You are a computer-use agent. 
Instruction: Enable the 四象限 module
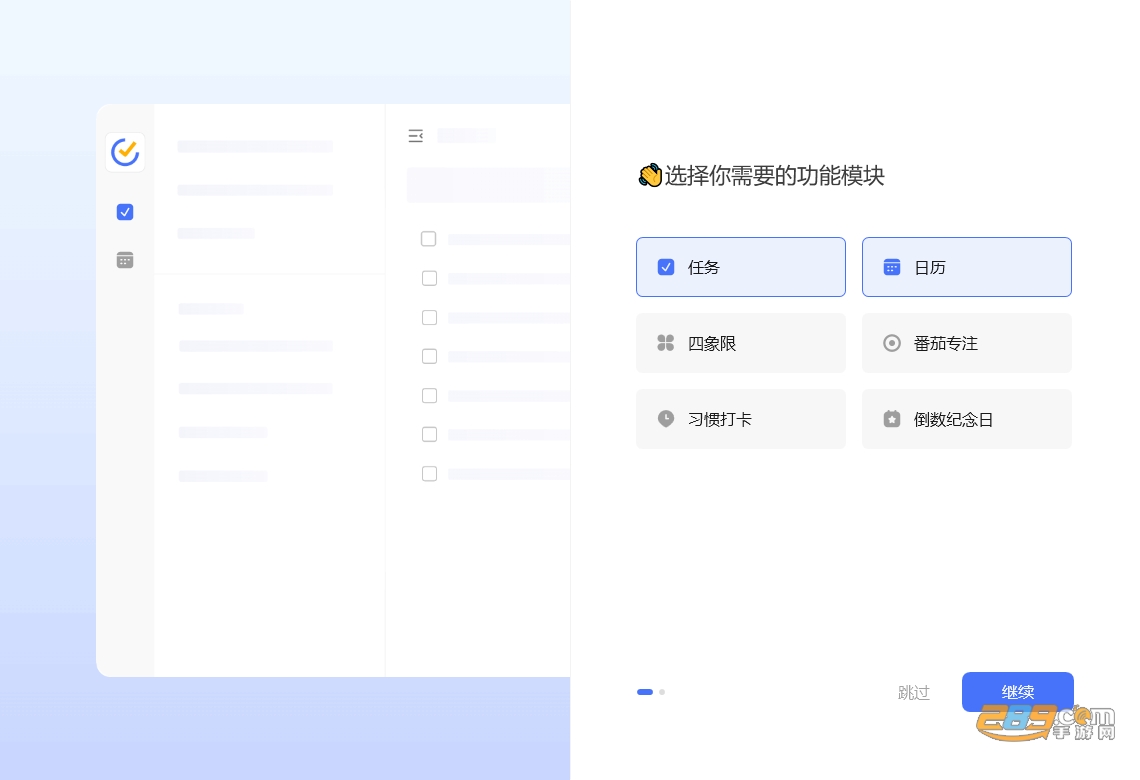click(x=740, y=343)
